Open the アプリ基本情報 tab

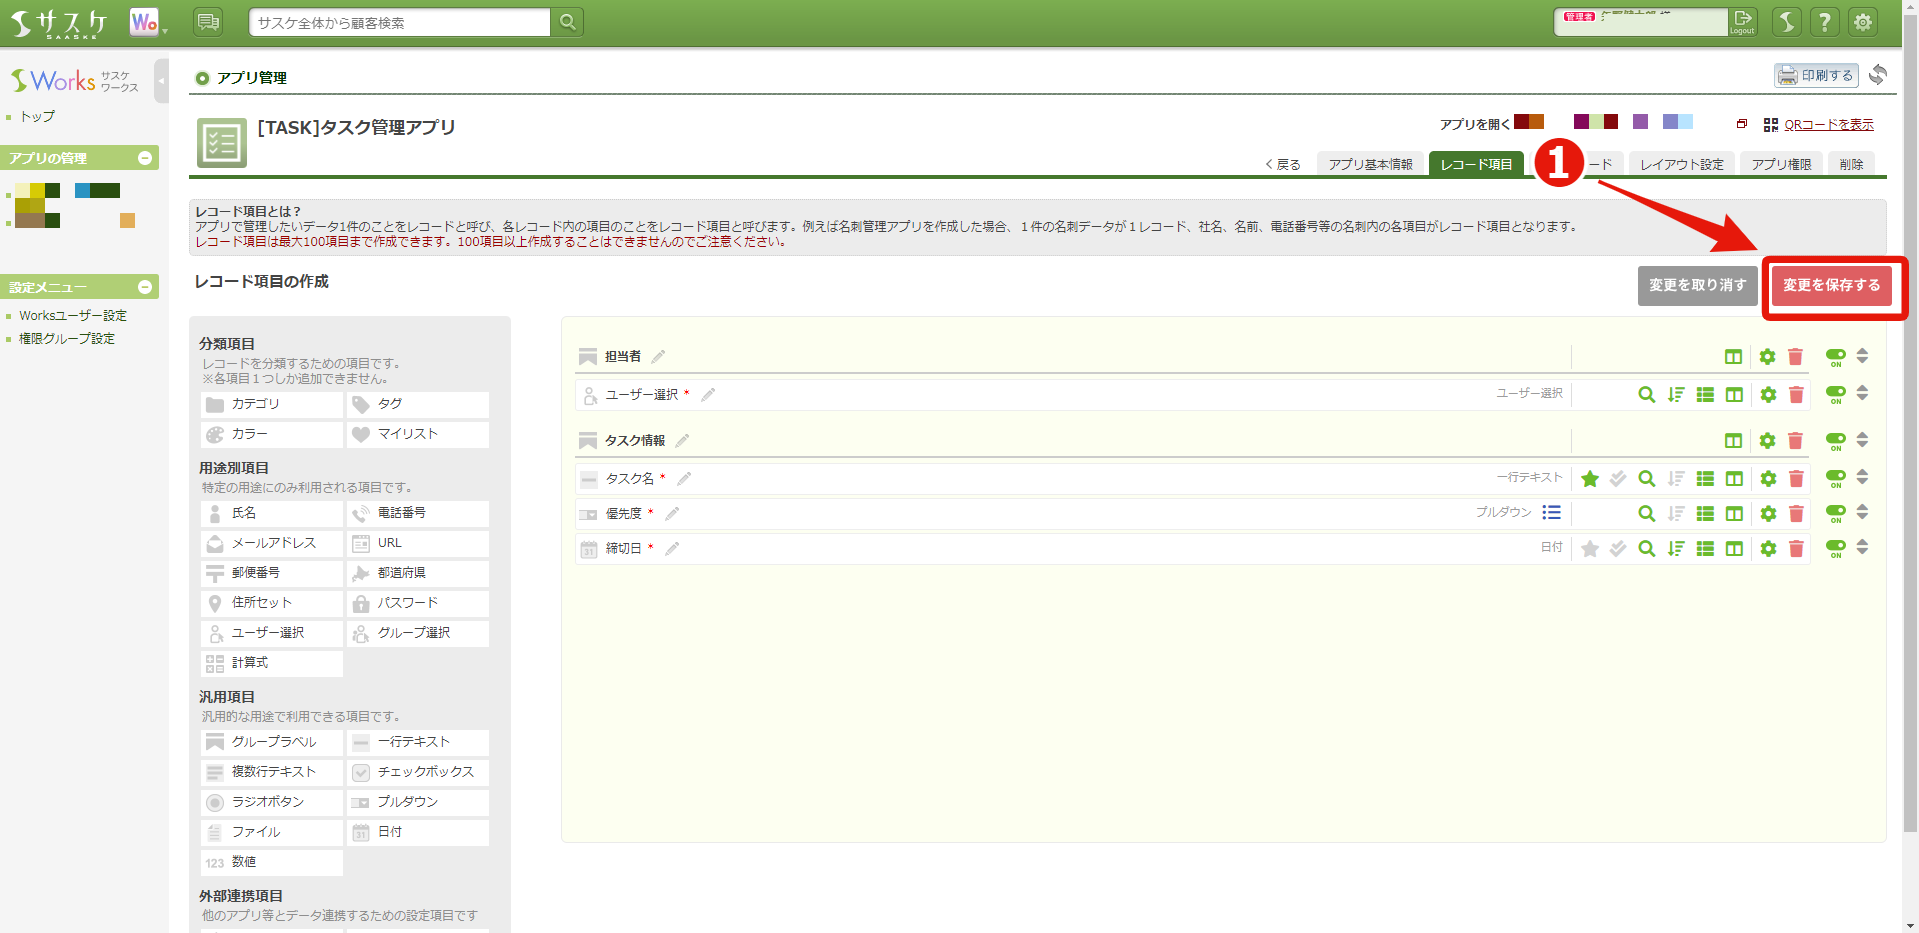(1370, 163)
